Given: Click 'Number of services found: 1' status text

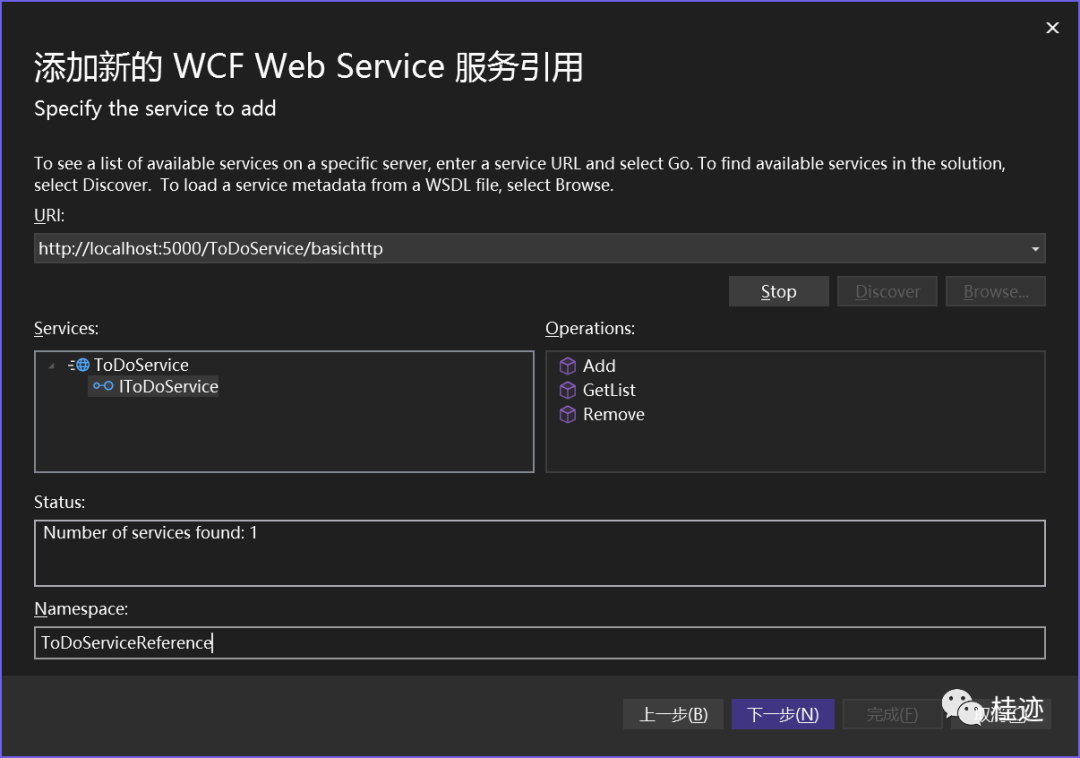Looking at the screenshot, I should 150,533.
